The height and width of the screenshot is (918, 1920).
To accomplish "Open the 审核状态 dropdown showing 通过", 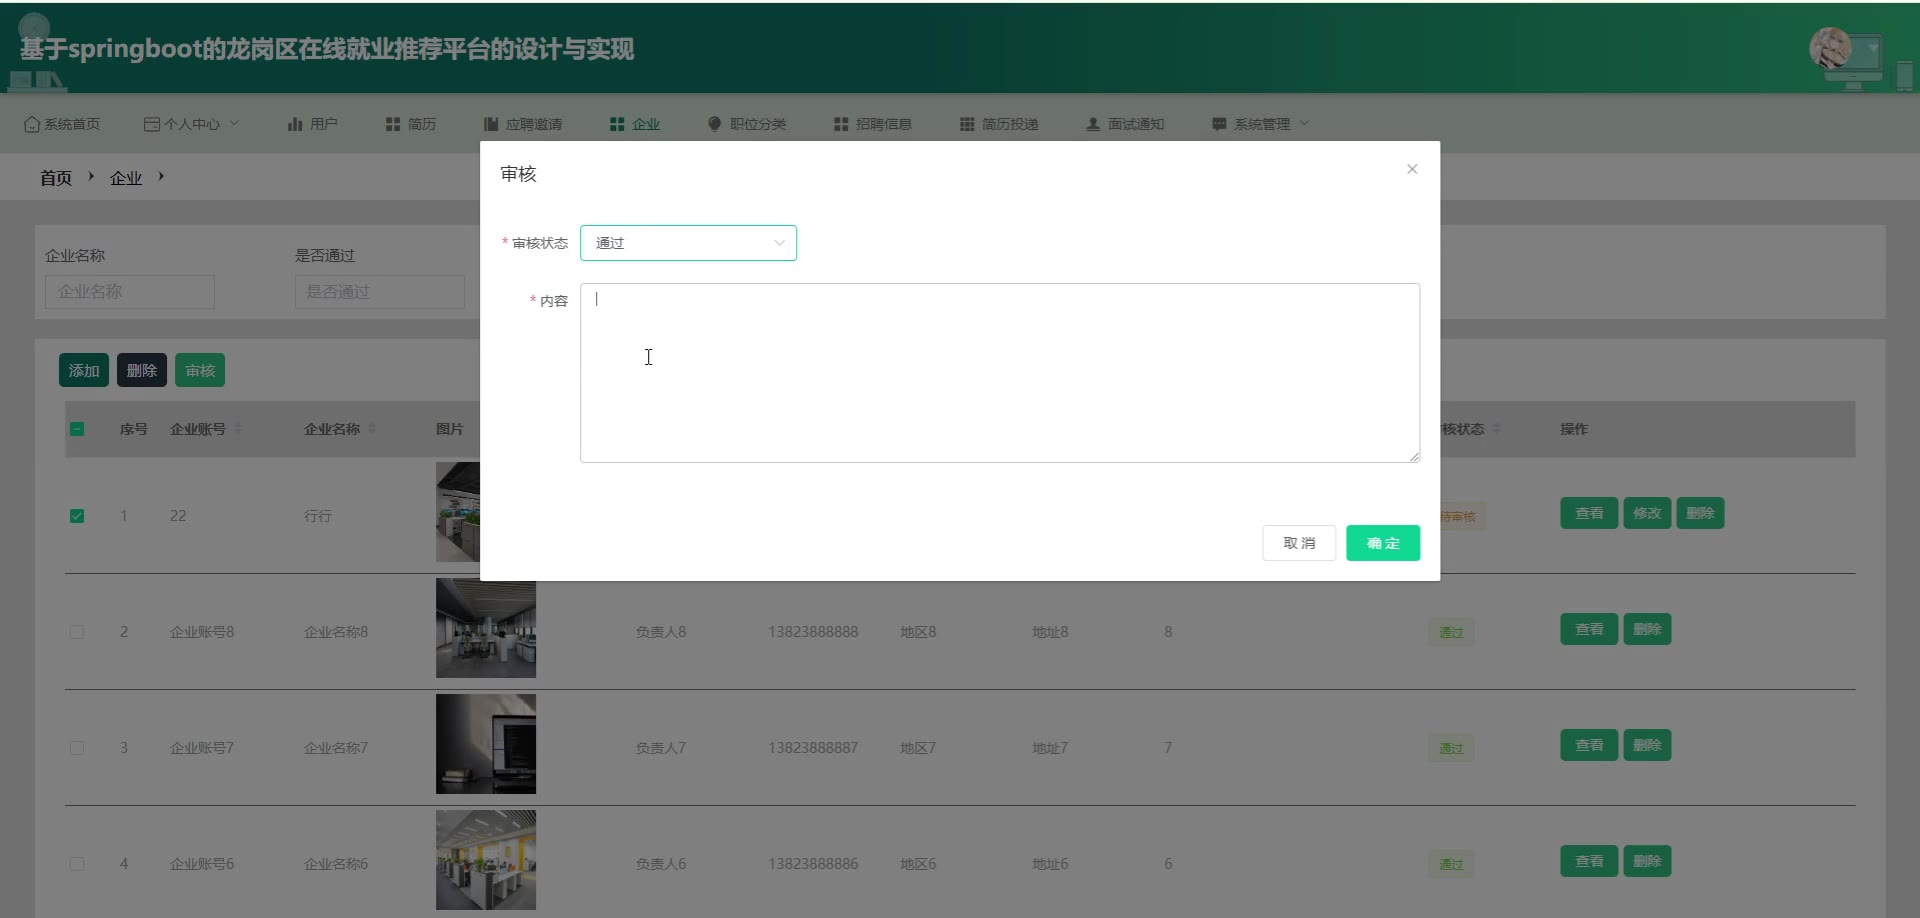I will tap(688, 243).
